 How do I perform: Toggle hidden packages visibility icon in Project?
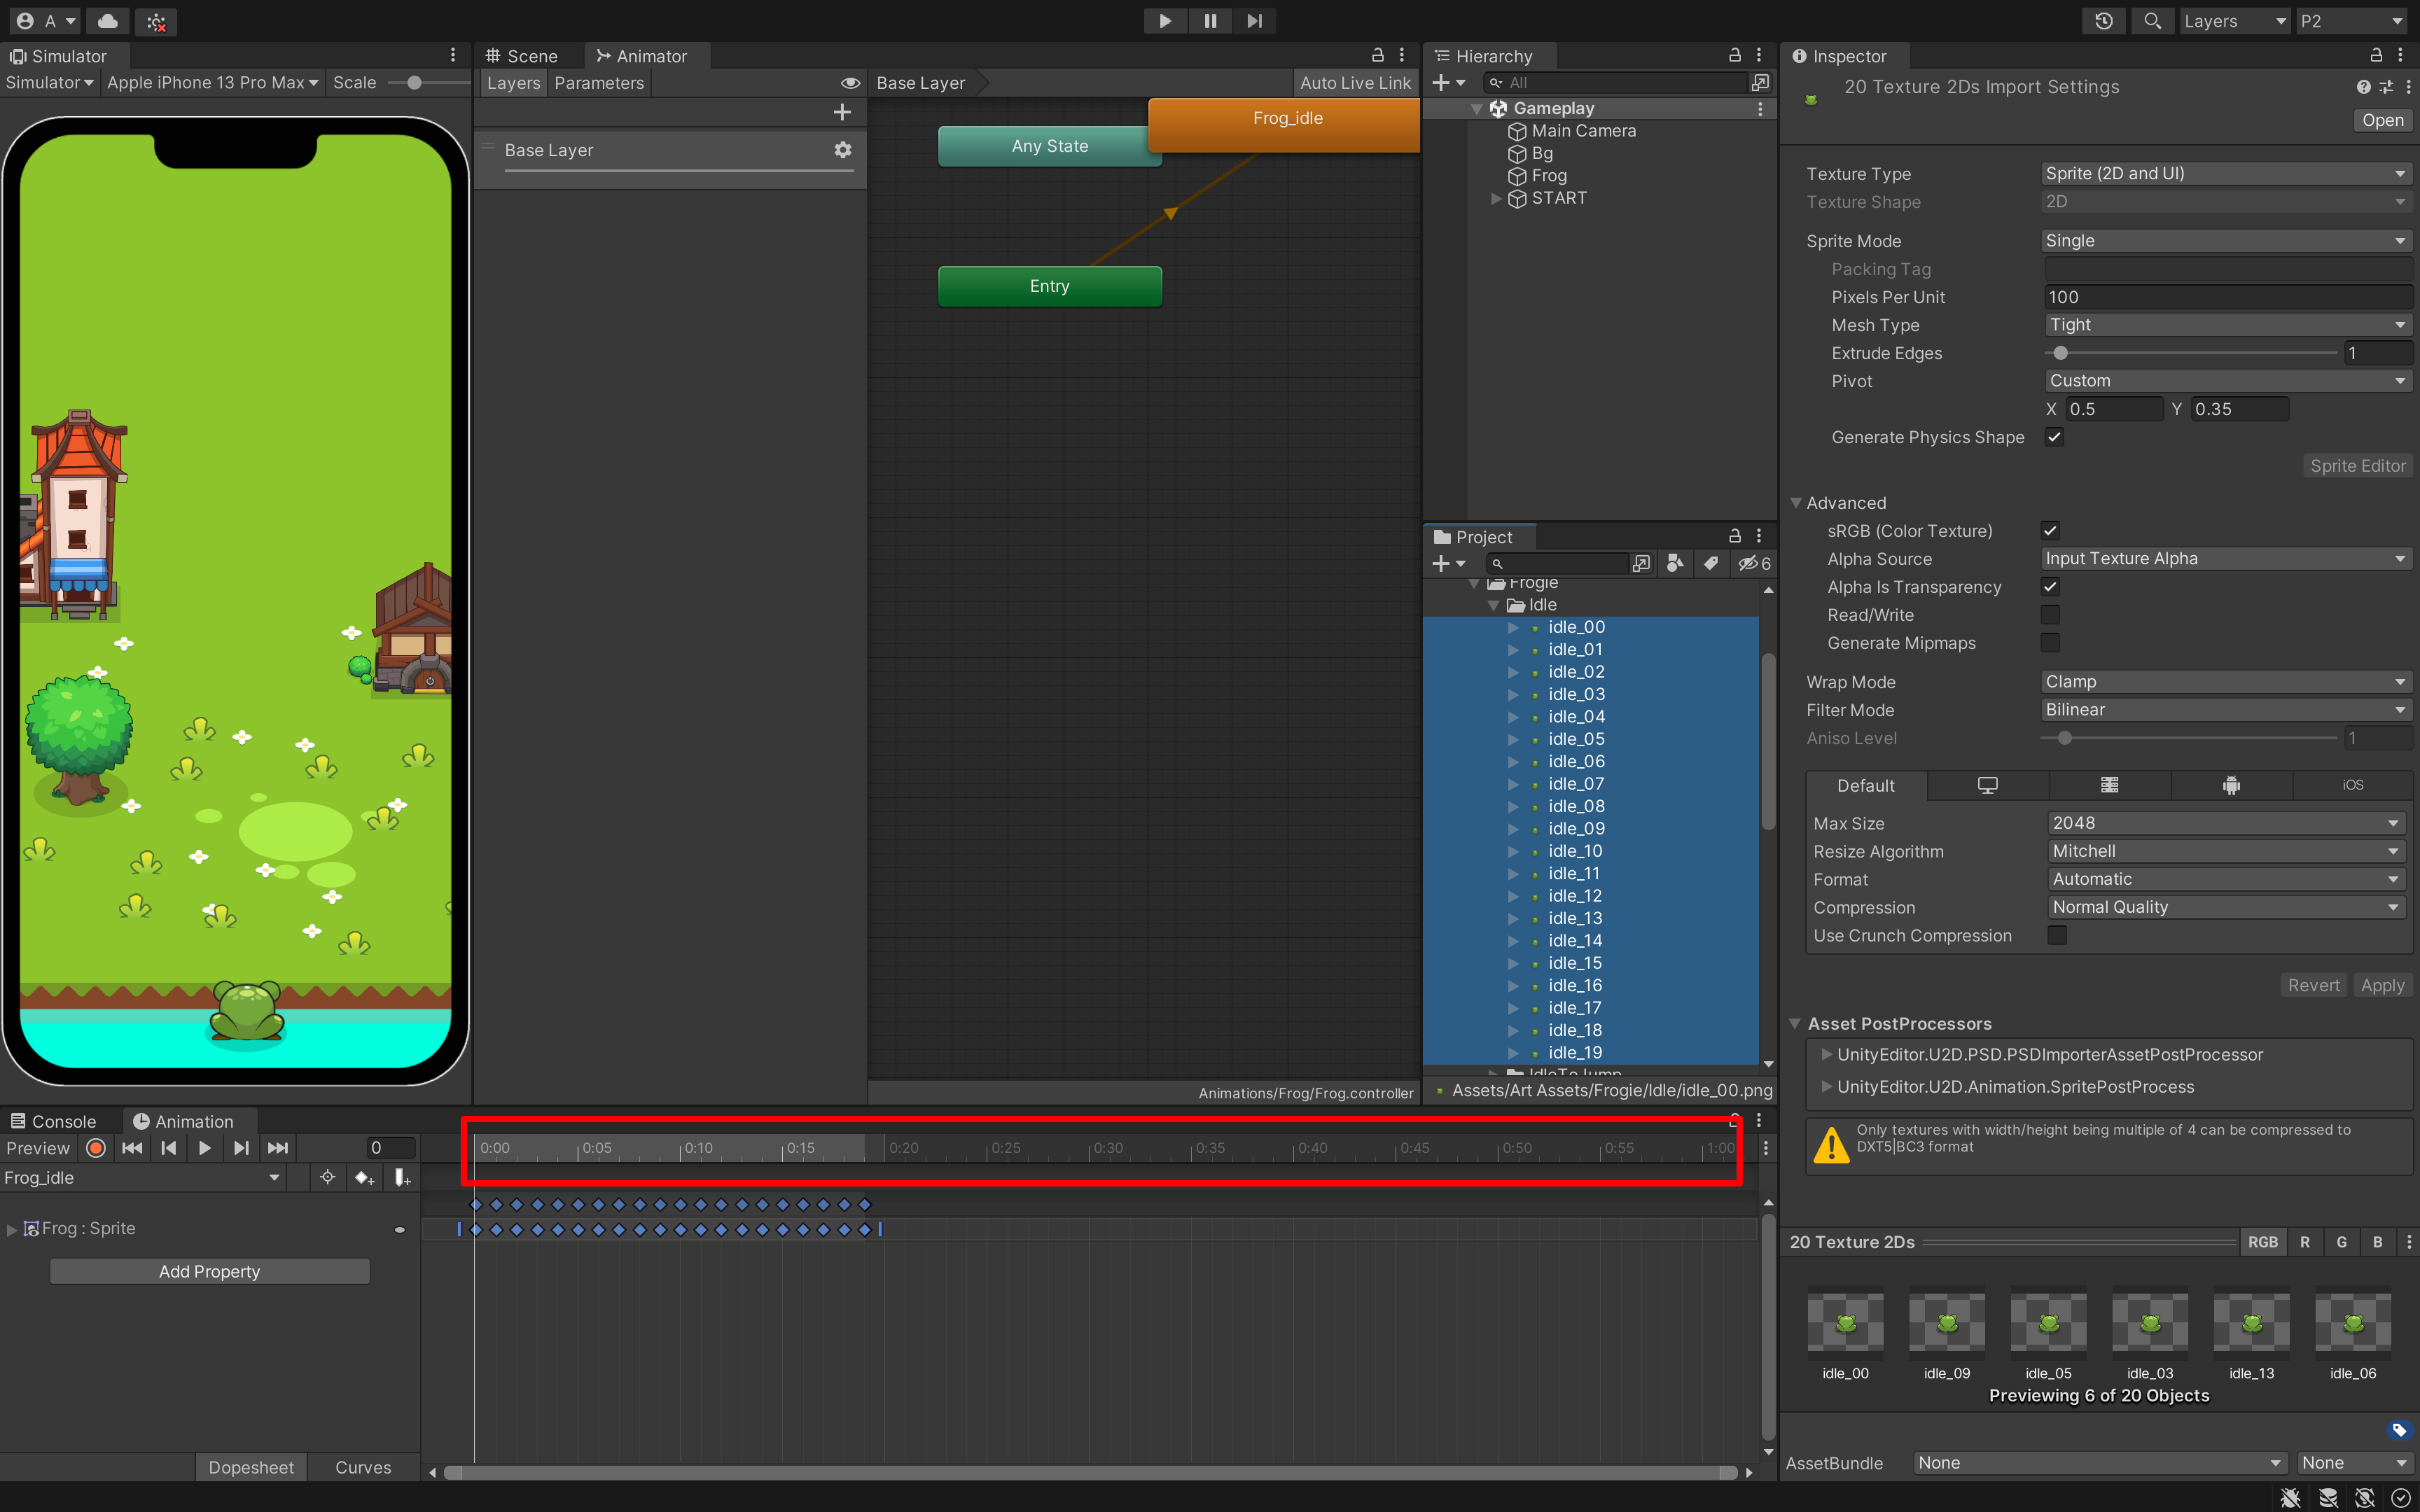tap(1754, 564)
